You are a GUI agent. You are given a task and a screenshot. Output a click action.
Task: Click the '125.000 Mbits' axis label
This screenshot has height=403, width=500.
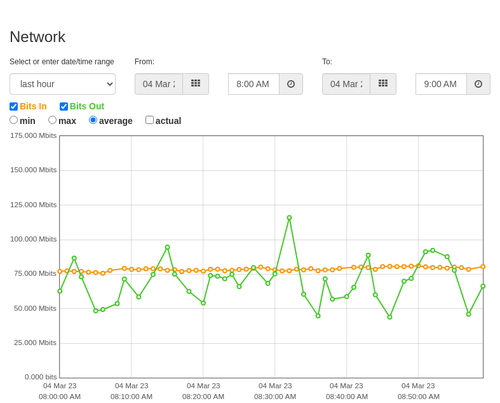pos(33,205)
